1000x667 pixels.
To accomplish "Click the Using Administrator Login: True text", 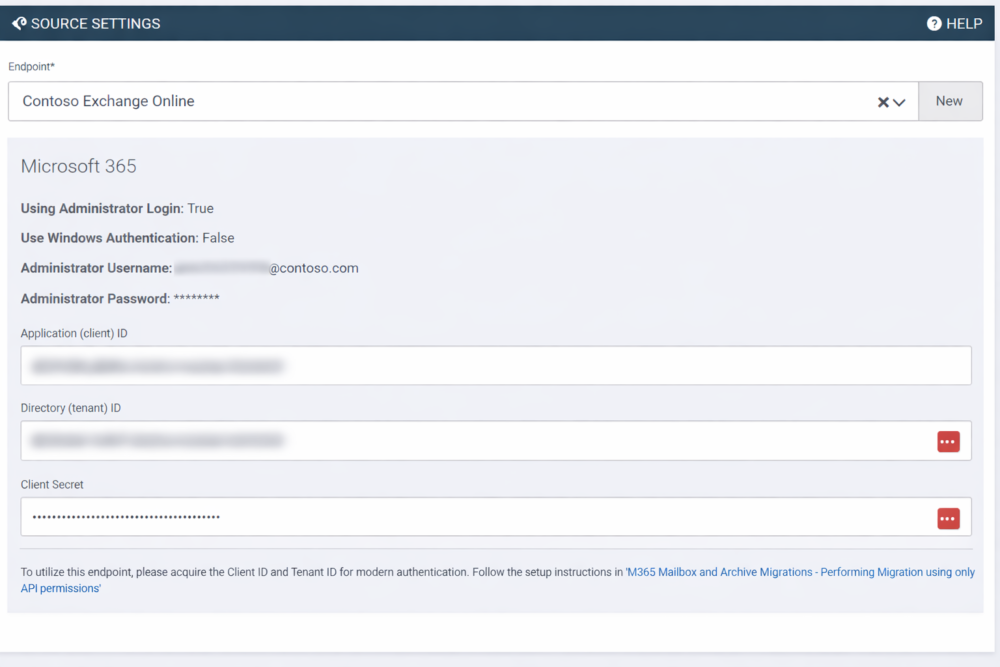I will click(117, 209).
